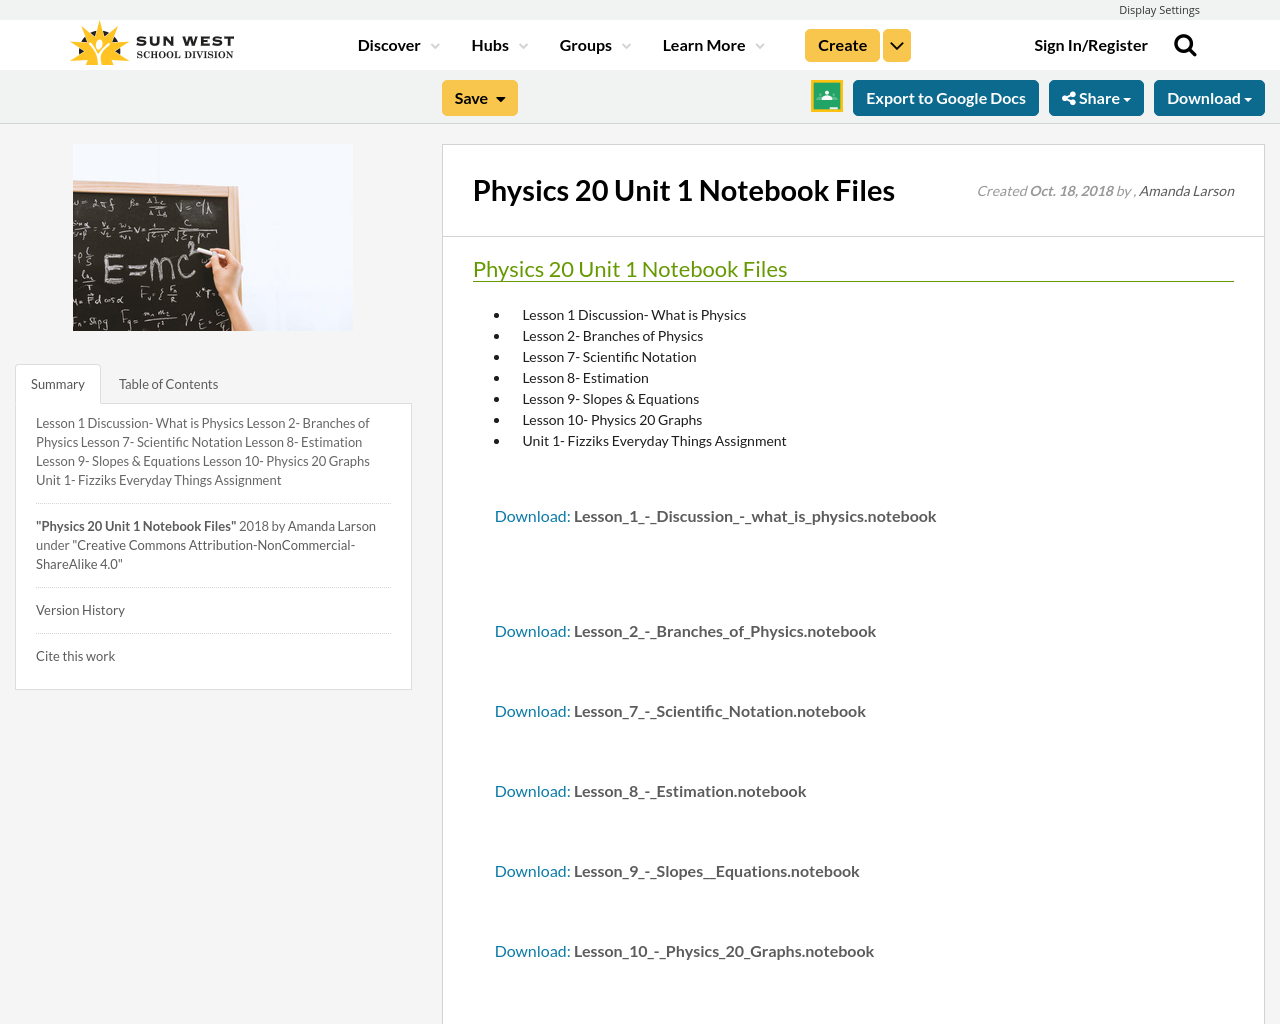Switch to the Table of Contents tab
The height and width of the screenshot is (1024, 1280).
coord(168,383)
